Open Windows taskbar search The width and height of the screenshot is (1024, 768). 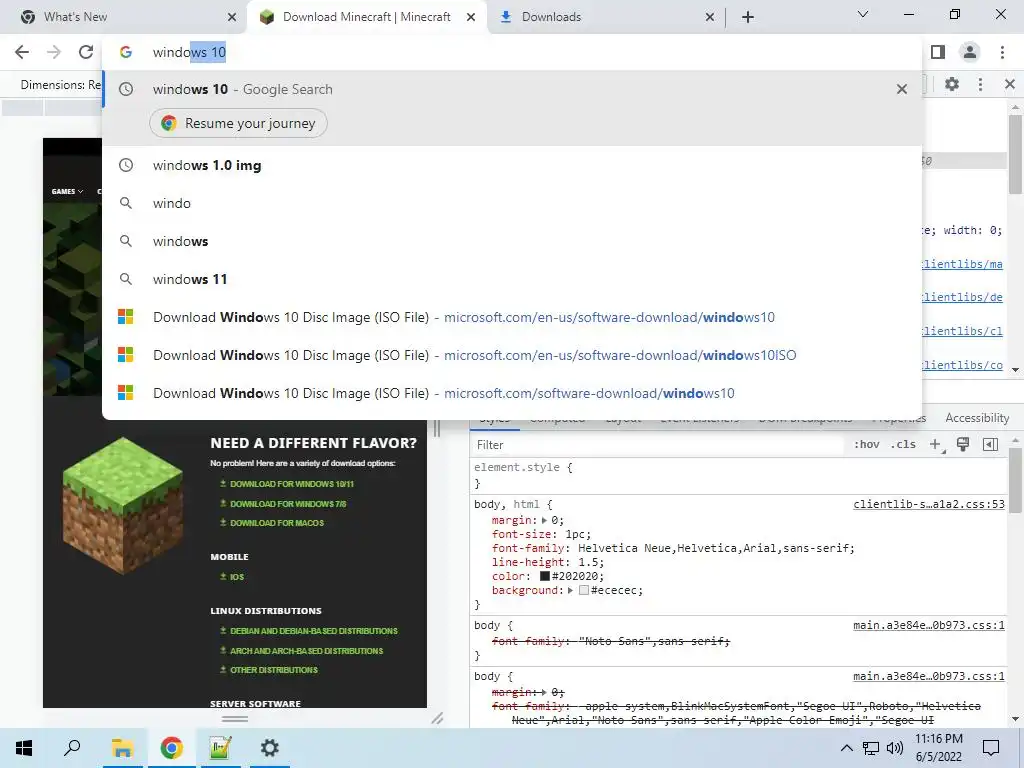72,748
